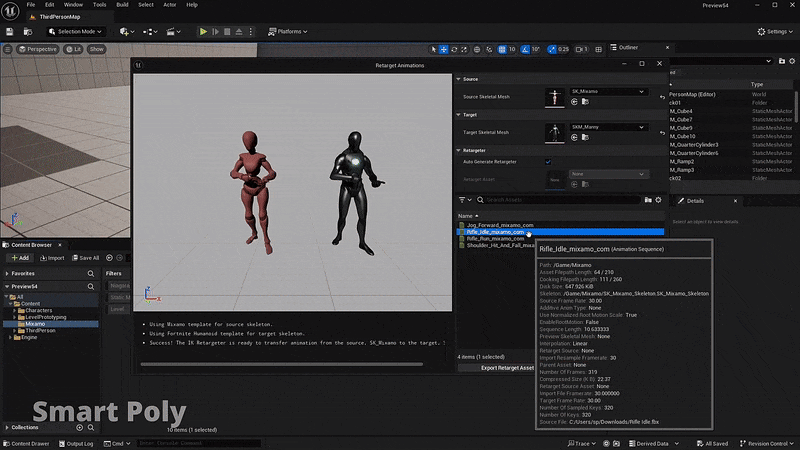Open the Actor menu
The height and width of the screenshot is (450, 800).
pyautogui.click(x=169, y=5)
